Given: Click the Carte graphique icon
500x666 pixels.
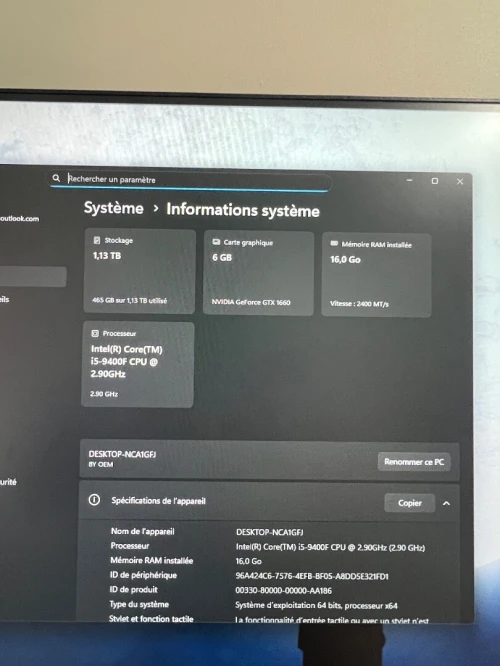Looking at the screenshot, I should (216, 242).
